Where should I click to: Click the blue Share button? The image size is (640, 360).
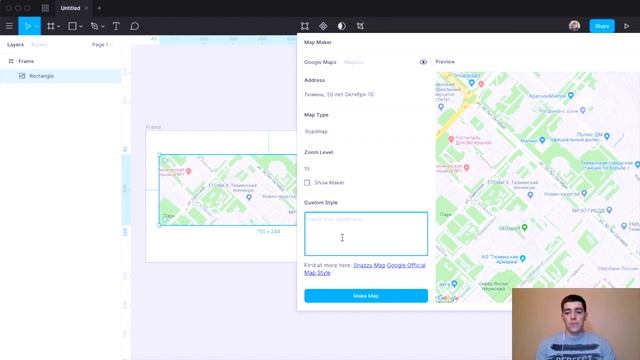[x=602, y=26]
